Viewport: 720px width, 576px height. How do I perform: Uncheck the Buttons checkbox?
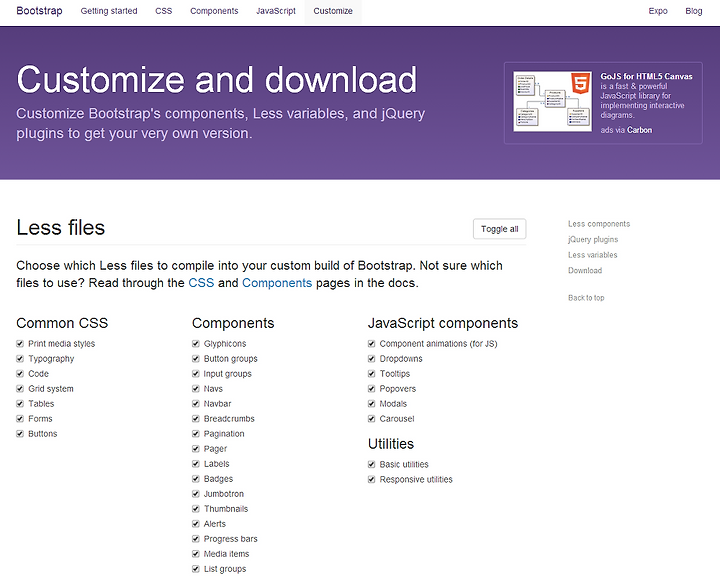tap(20, 434)
